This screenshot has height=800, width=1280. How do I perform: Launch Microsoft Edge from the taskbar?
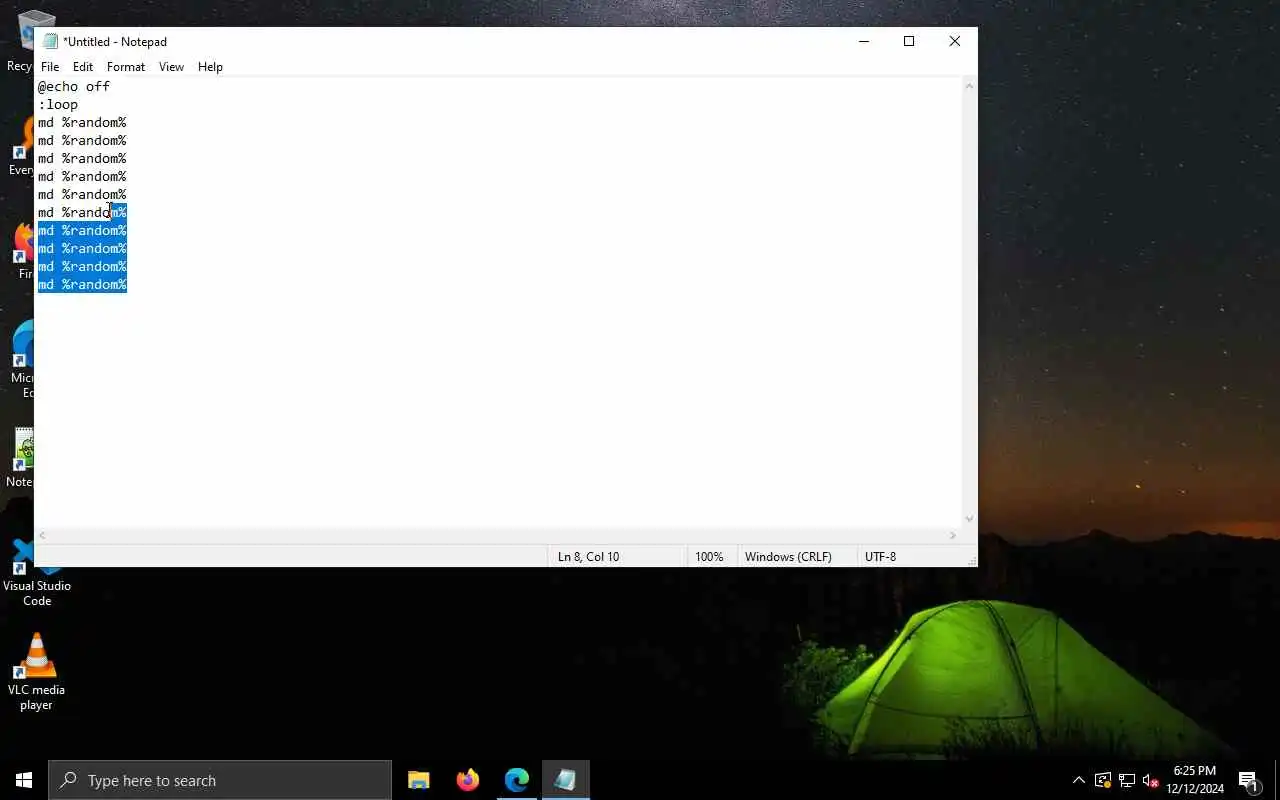(516, 780)
